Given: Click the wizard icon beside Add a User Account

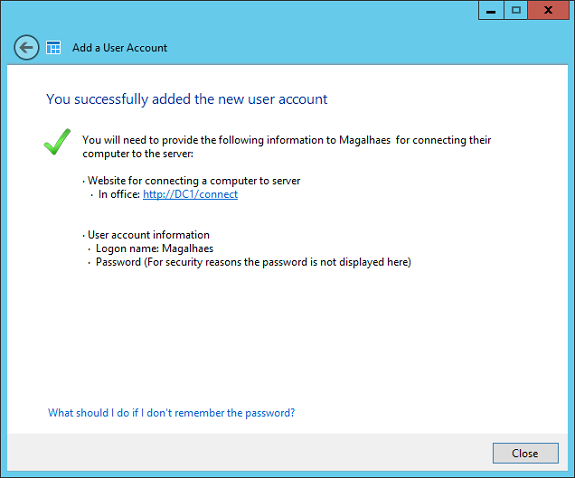Looking at the screenshot, I should coord(53,48).
